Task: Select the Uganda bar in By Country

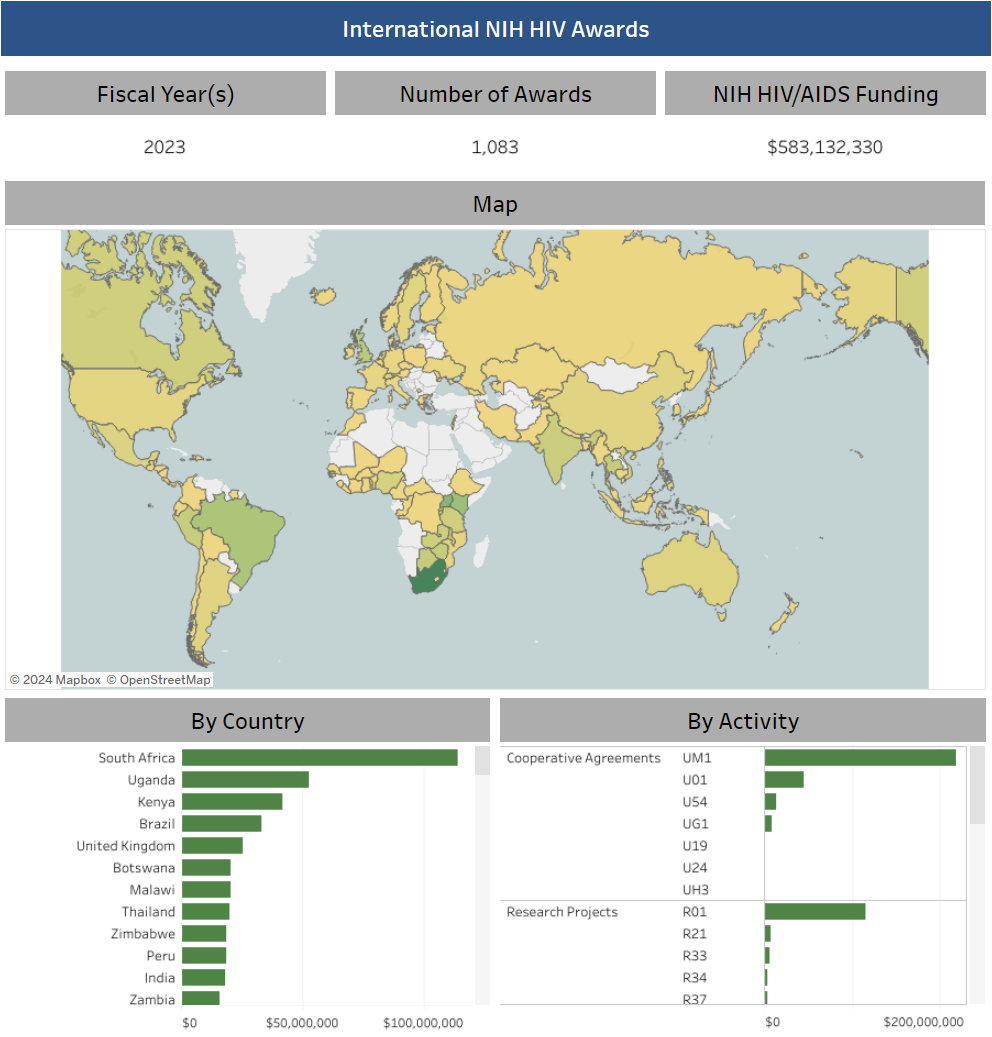Action: [245, 780]
